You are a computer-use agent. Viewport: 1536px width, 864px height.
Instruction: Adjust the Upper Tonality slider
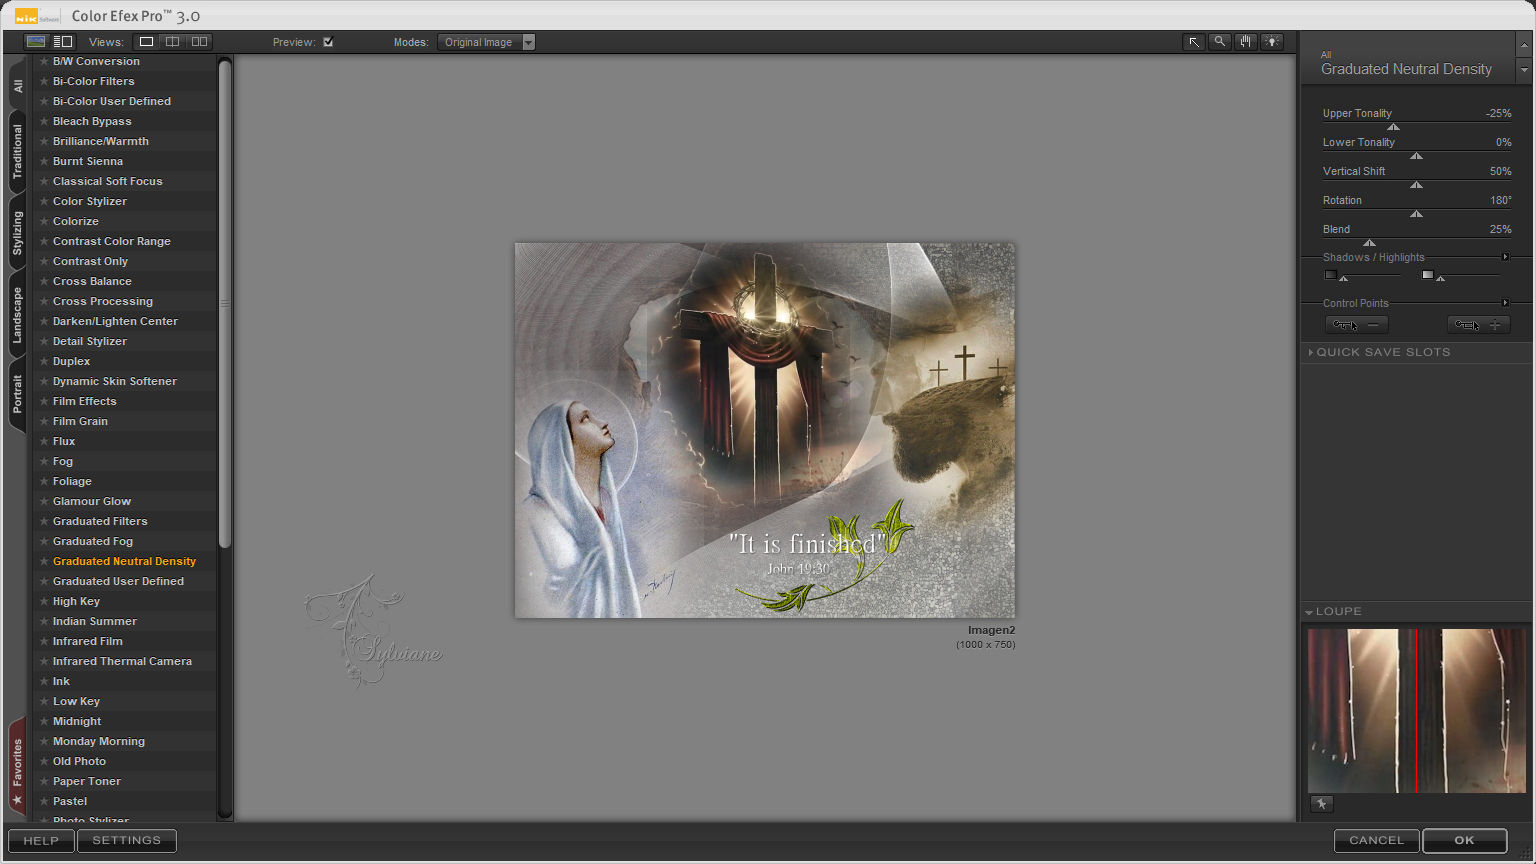pyautogui.click(x=1393, y=126)
